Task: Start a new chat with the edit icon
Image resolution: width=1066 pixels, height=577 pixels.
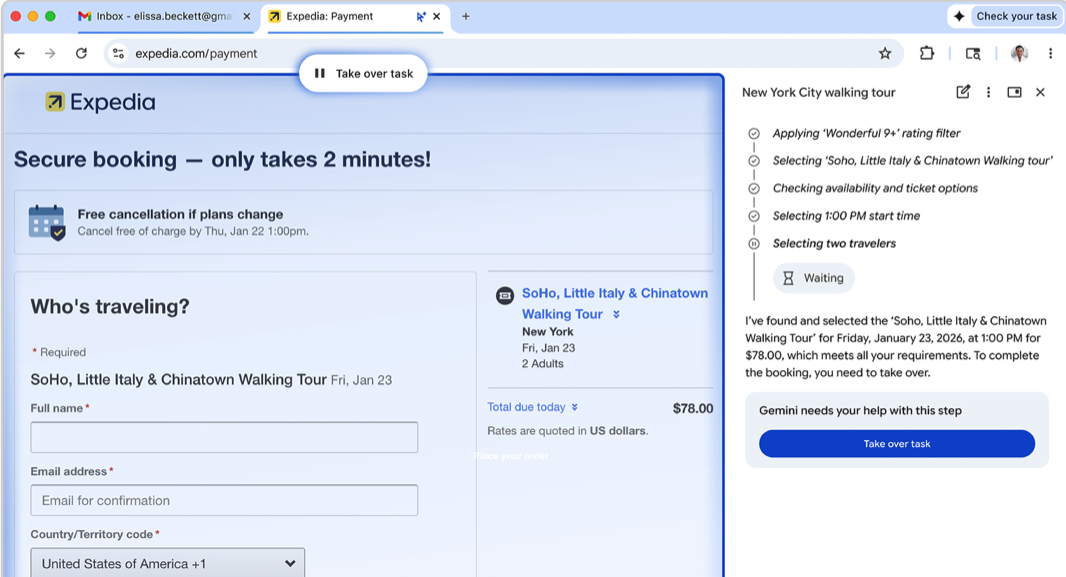Action: tap(963, 92)
